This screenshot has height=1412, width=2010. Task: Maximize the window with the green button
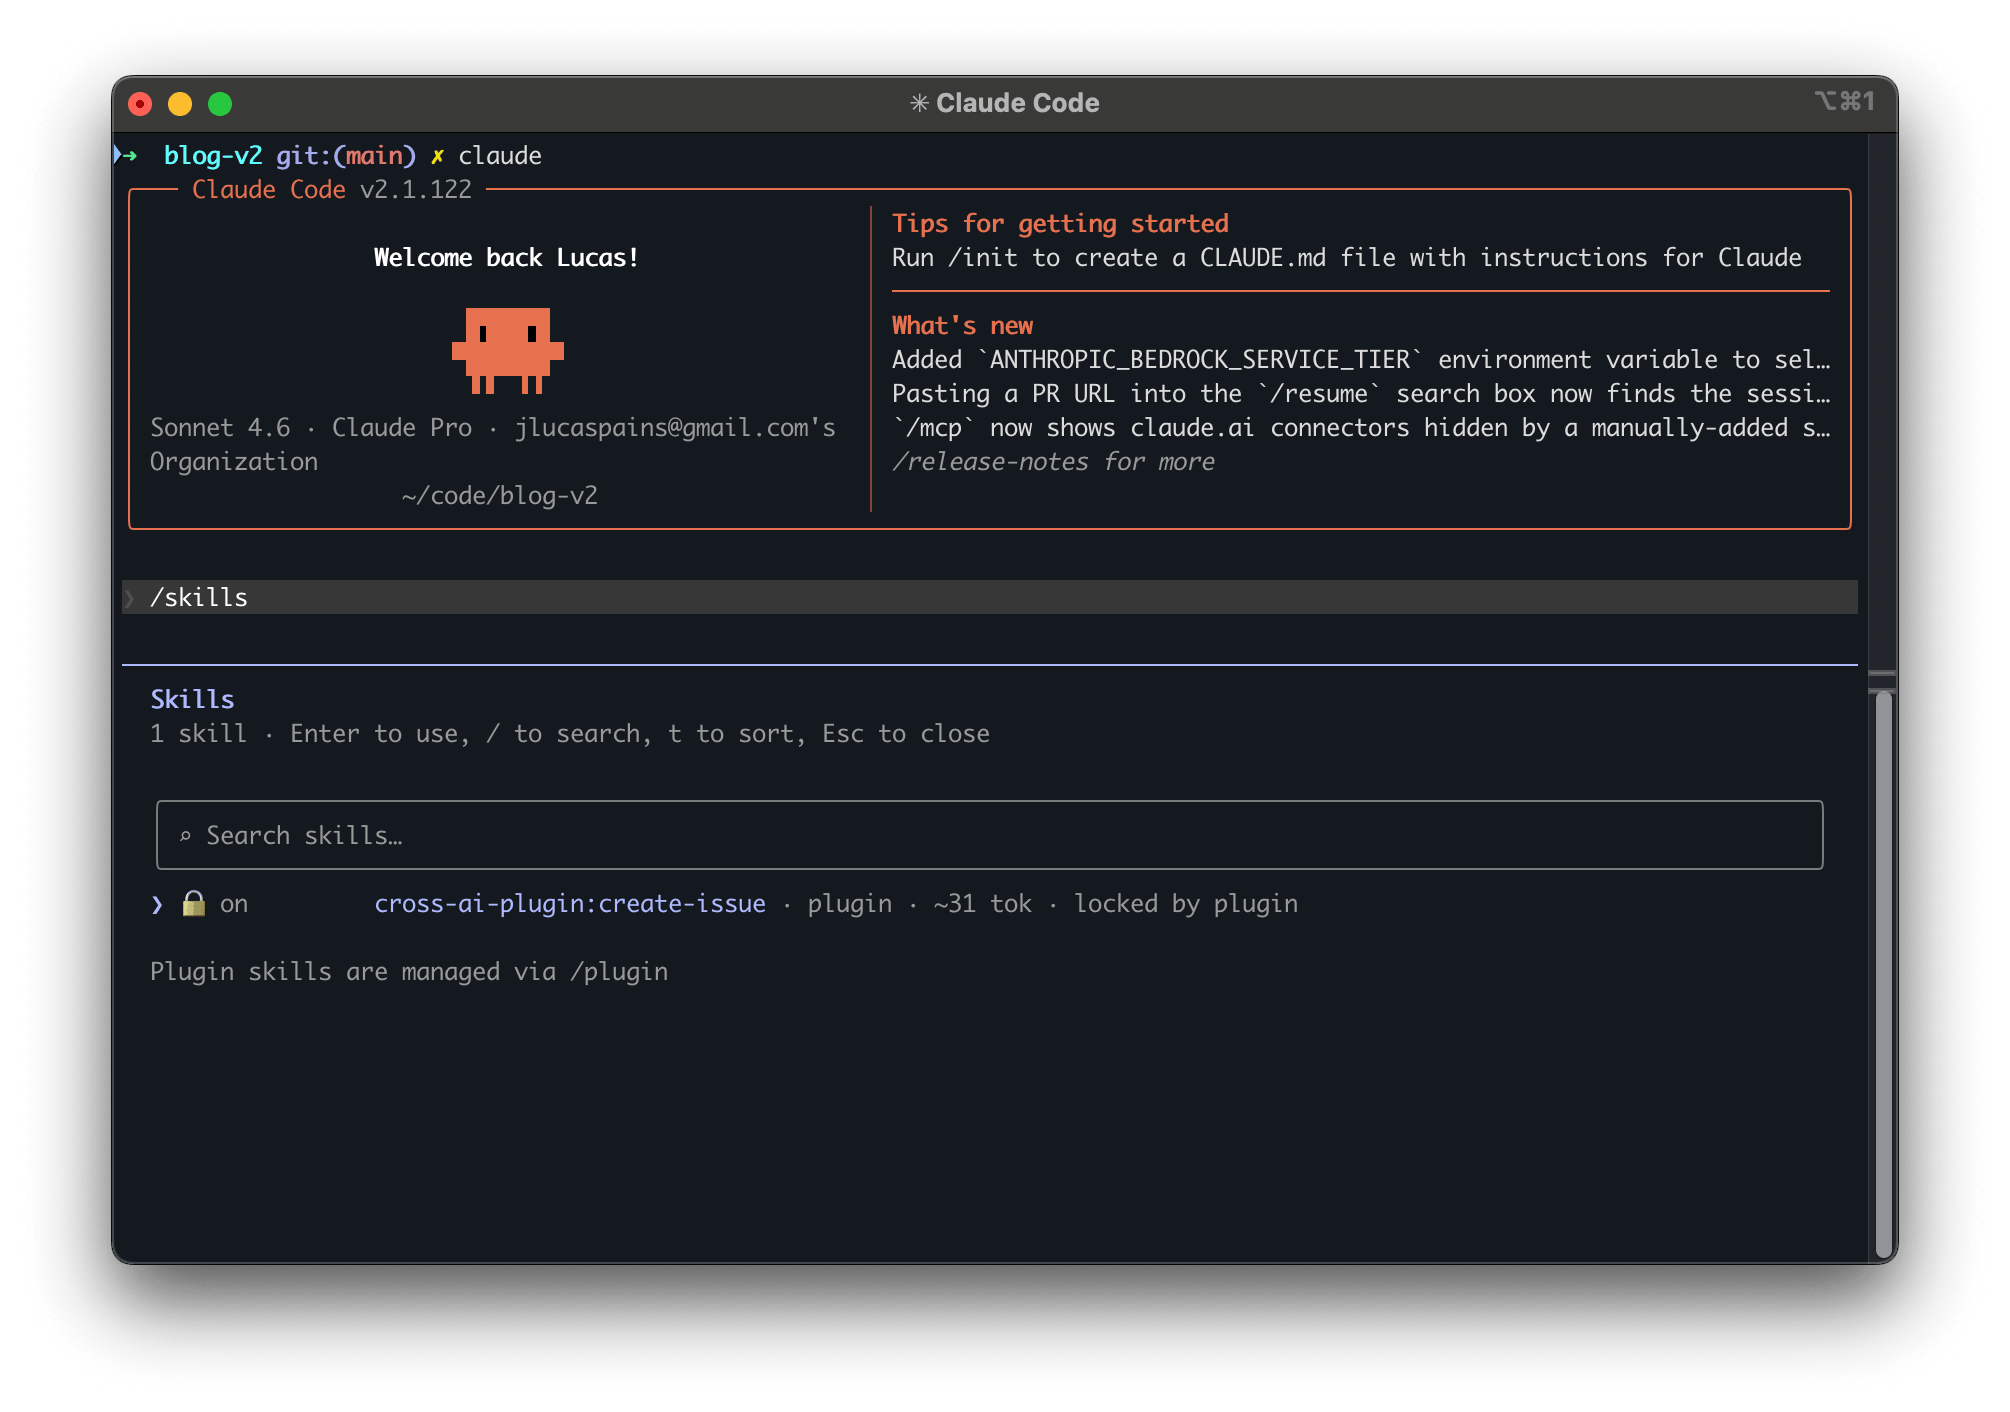[220, 104]
